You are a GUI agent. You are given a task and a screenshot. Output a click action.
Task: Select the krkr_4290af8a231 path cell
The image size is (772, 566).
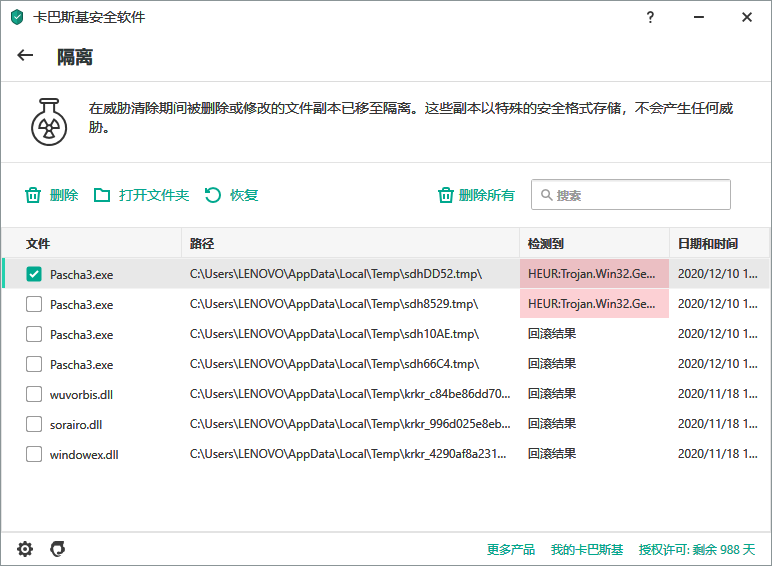tap(348, 454)
